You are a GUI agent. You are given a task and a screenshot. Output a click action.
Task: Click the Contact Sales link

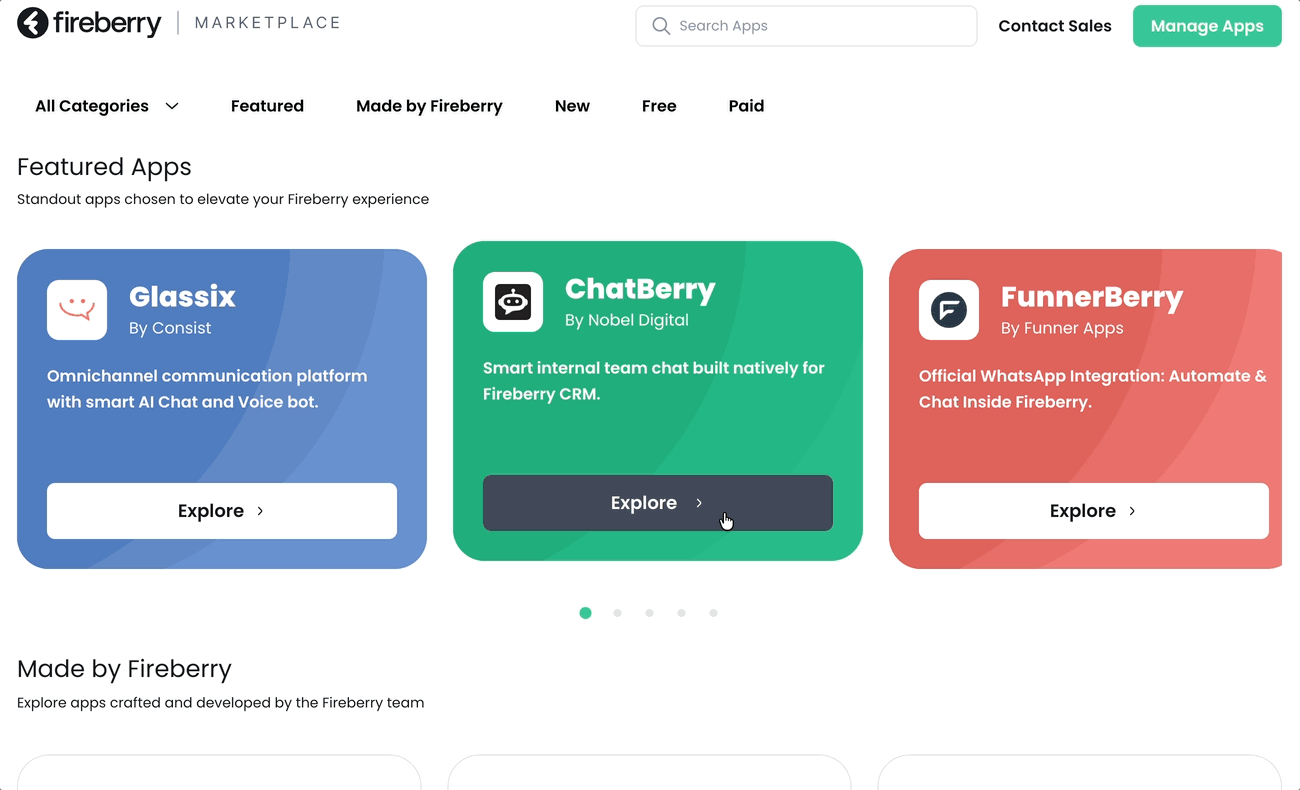(x=1055, y=26)
